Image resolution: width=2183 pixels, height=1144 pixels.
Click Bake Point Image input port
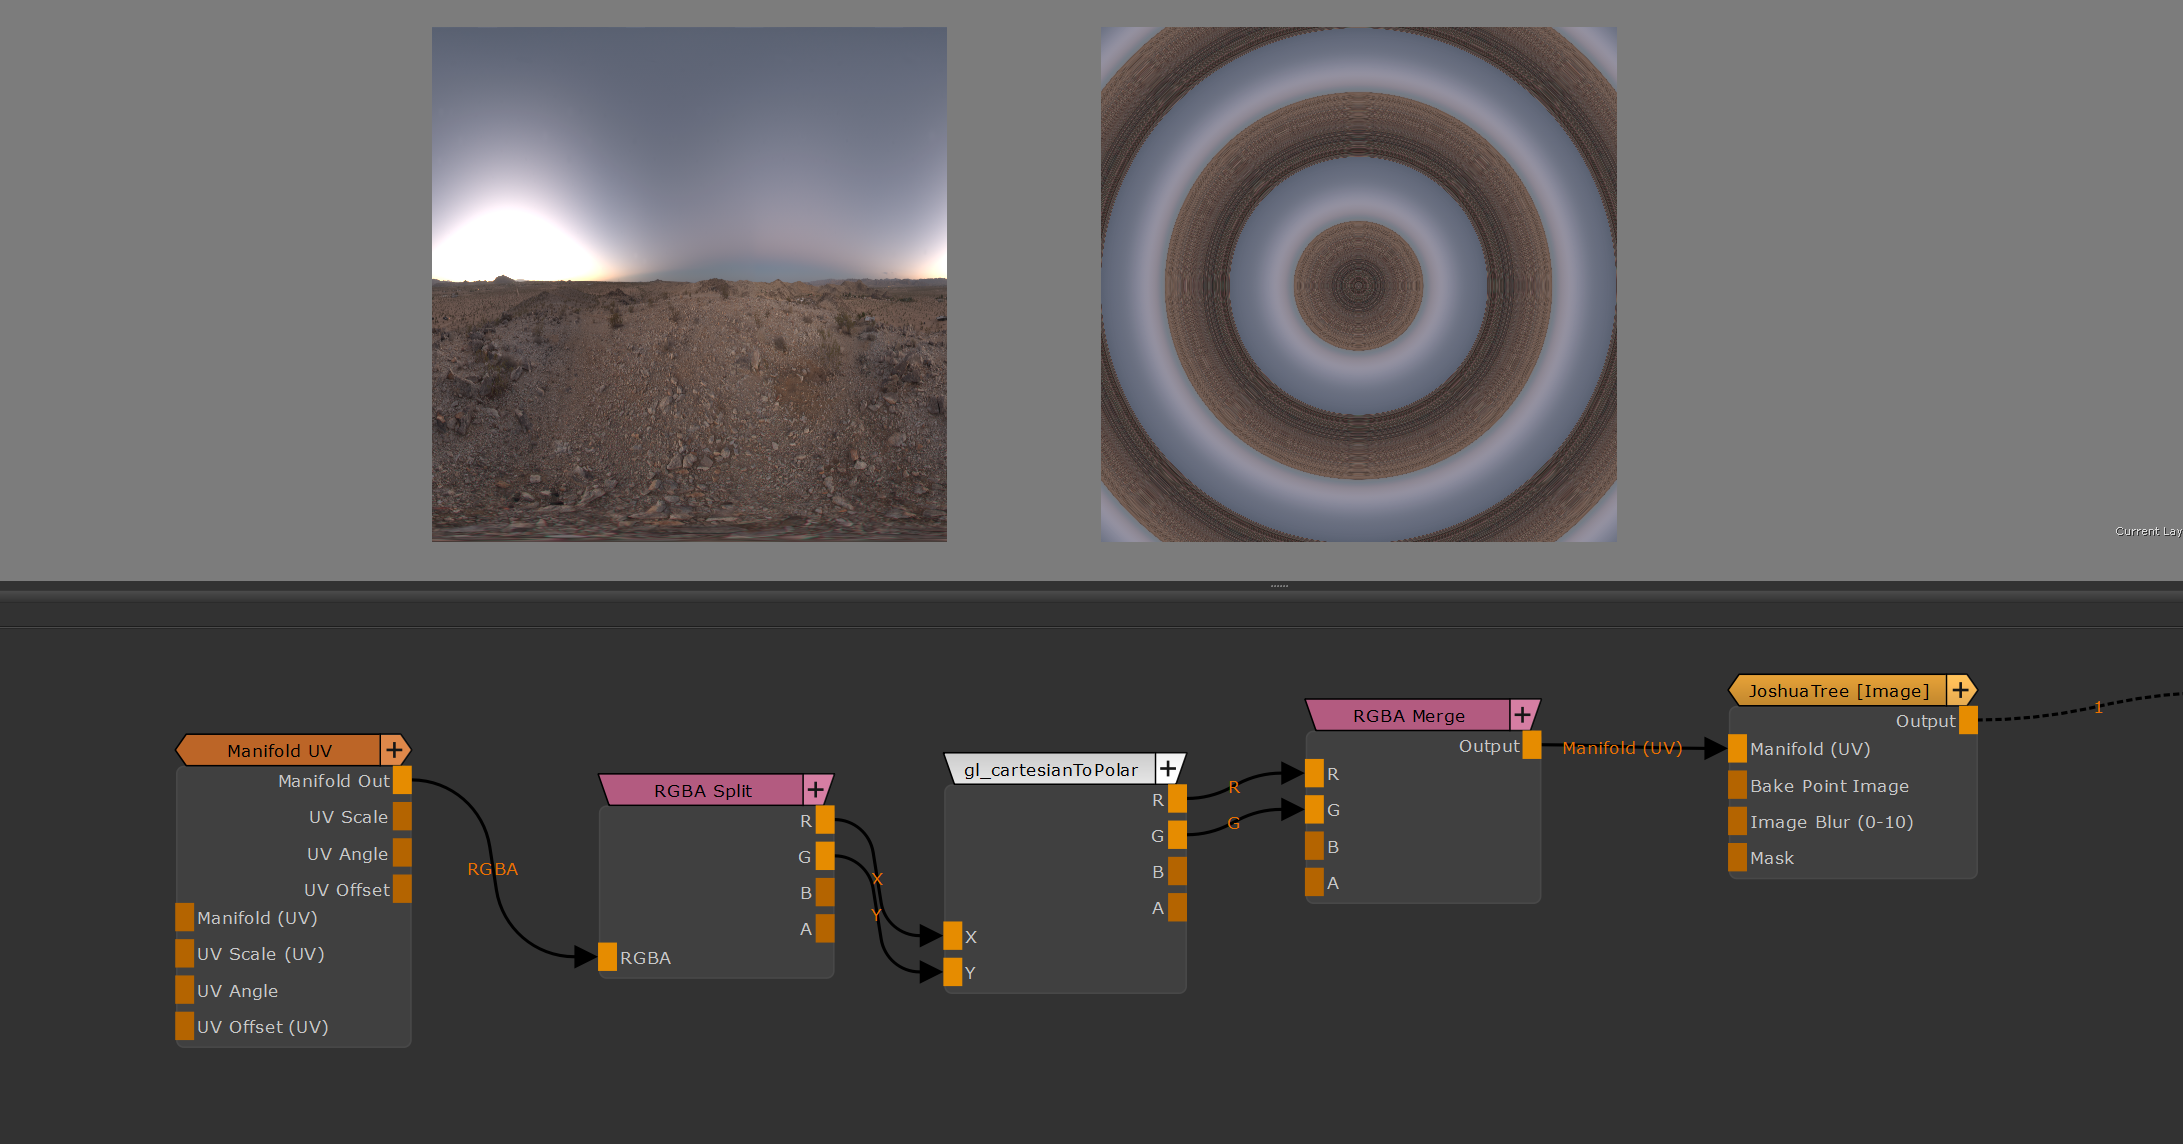coord(1738,785)
